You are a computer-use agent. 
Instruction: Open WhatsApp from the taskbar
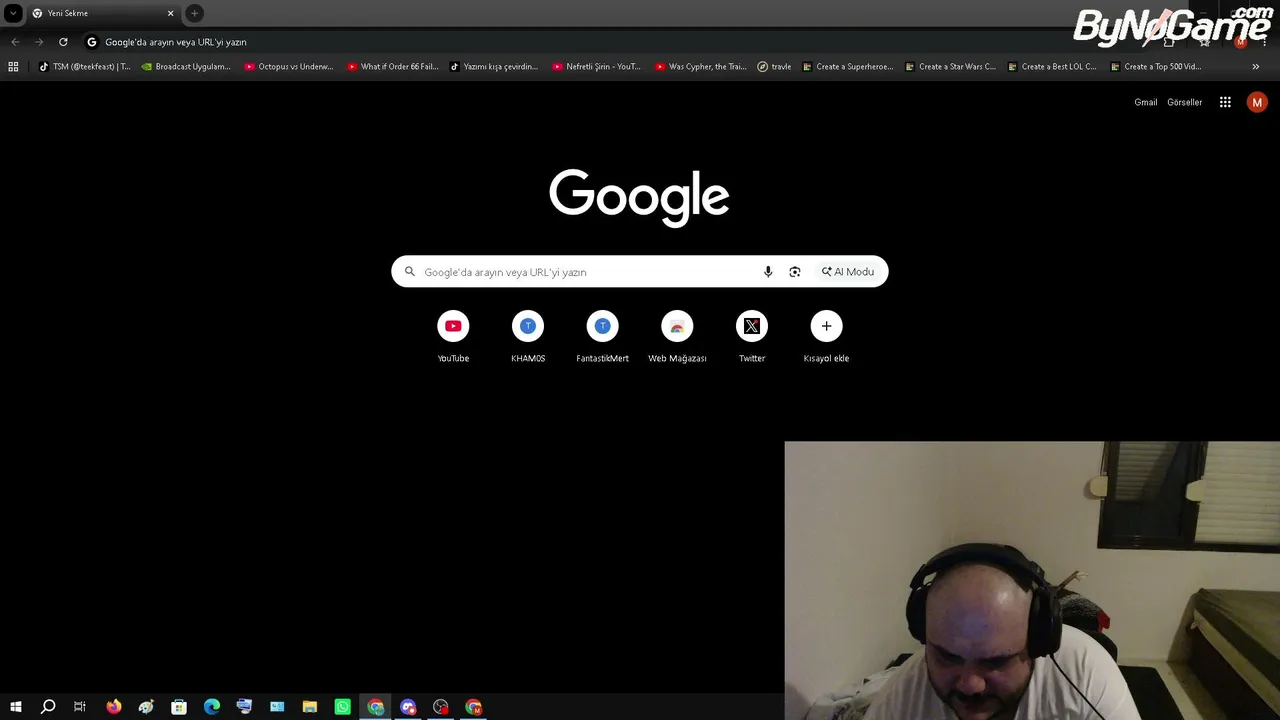pyautogui.click(x=343, y=707)
